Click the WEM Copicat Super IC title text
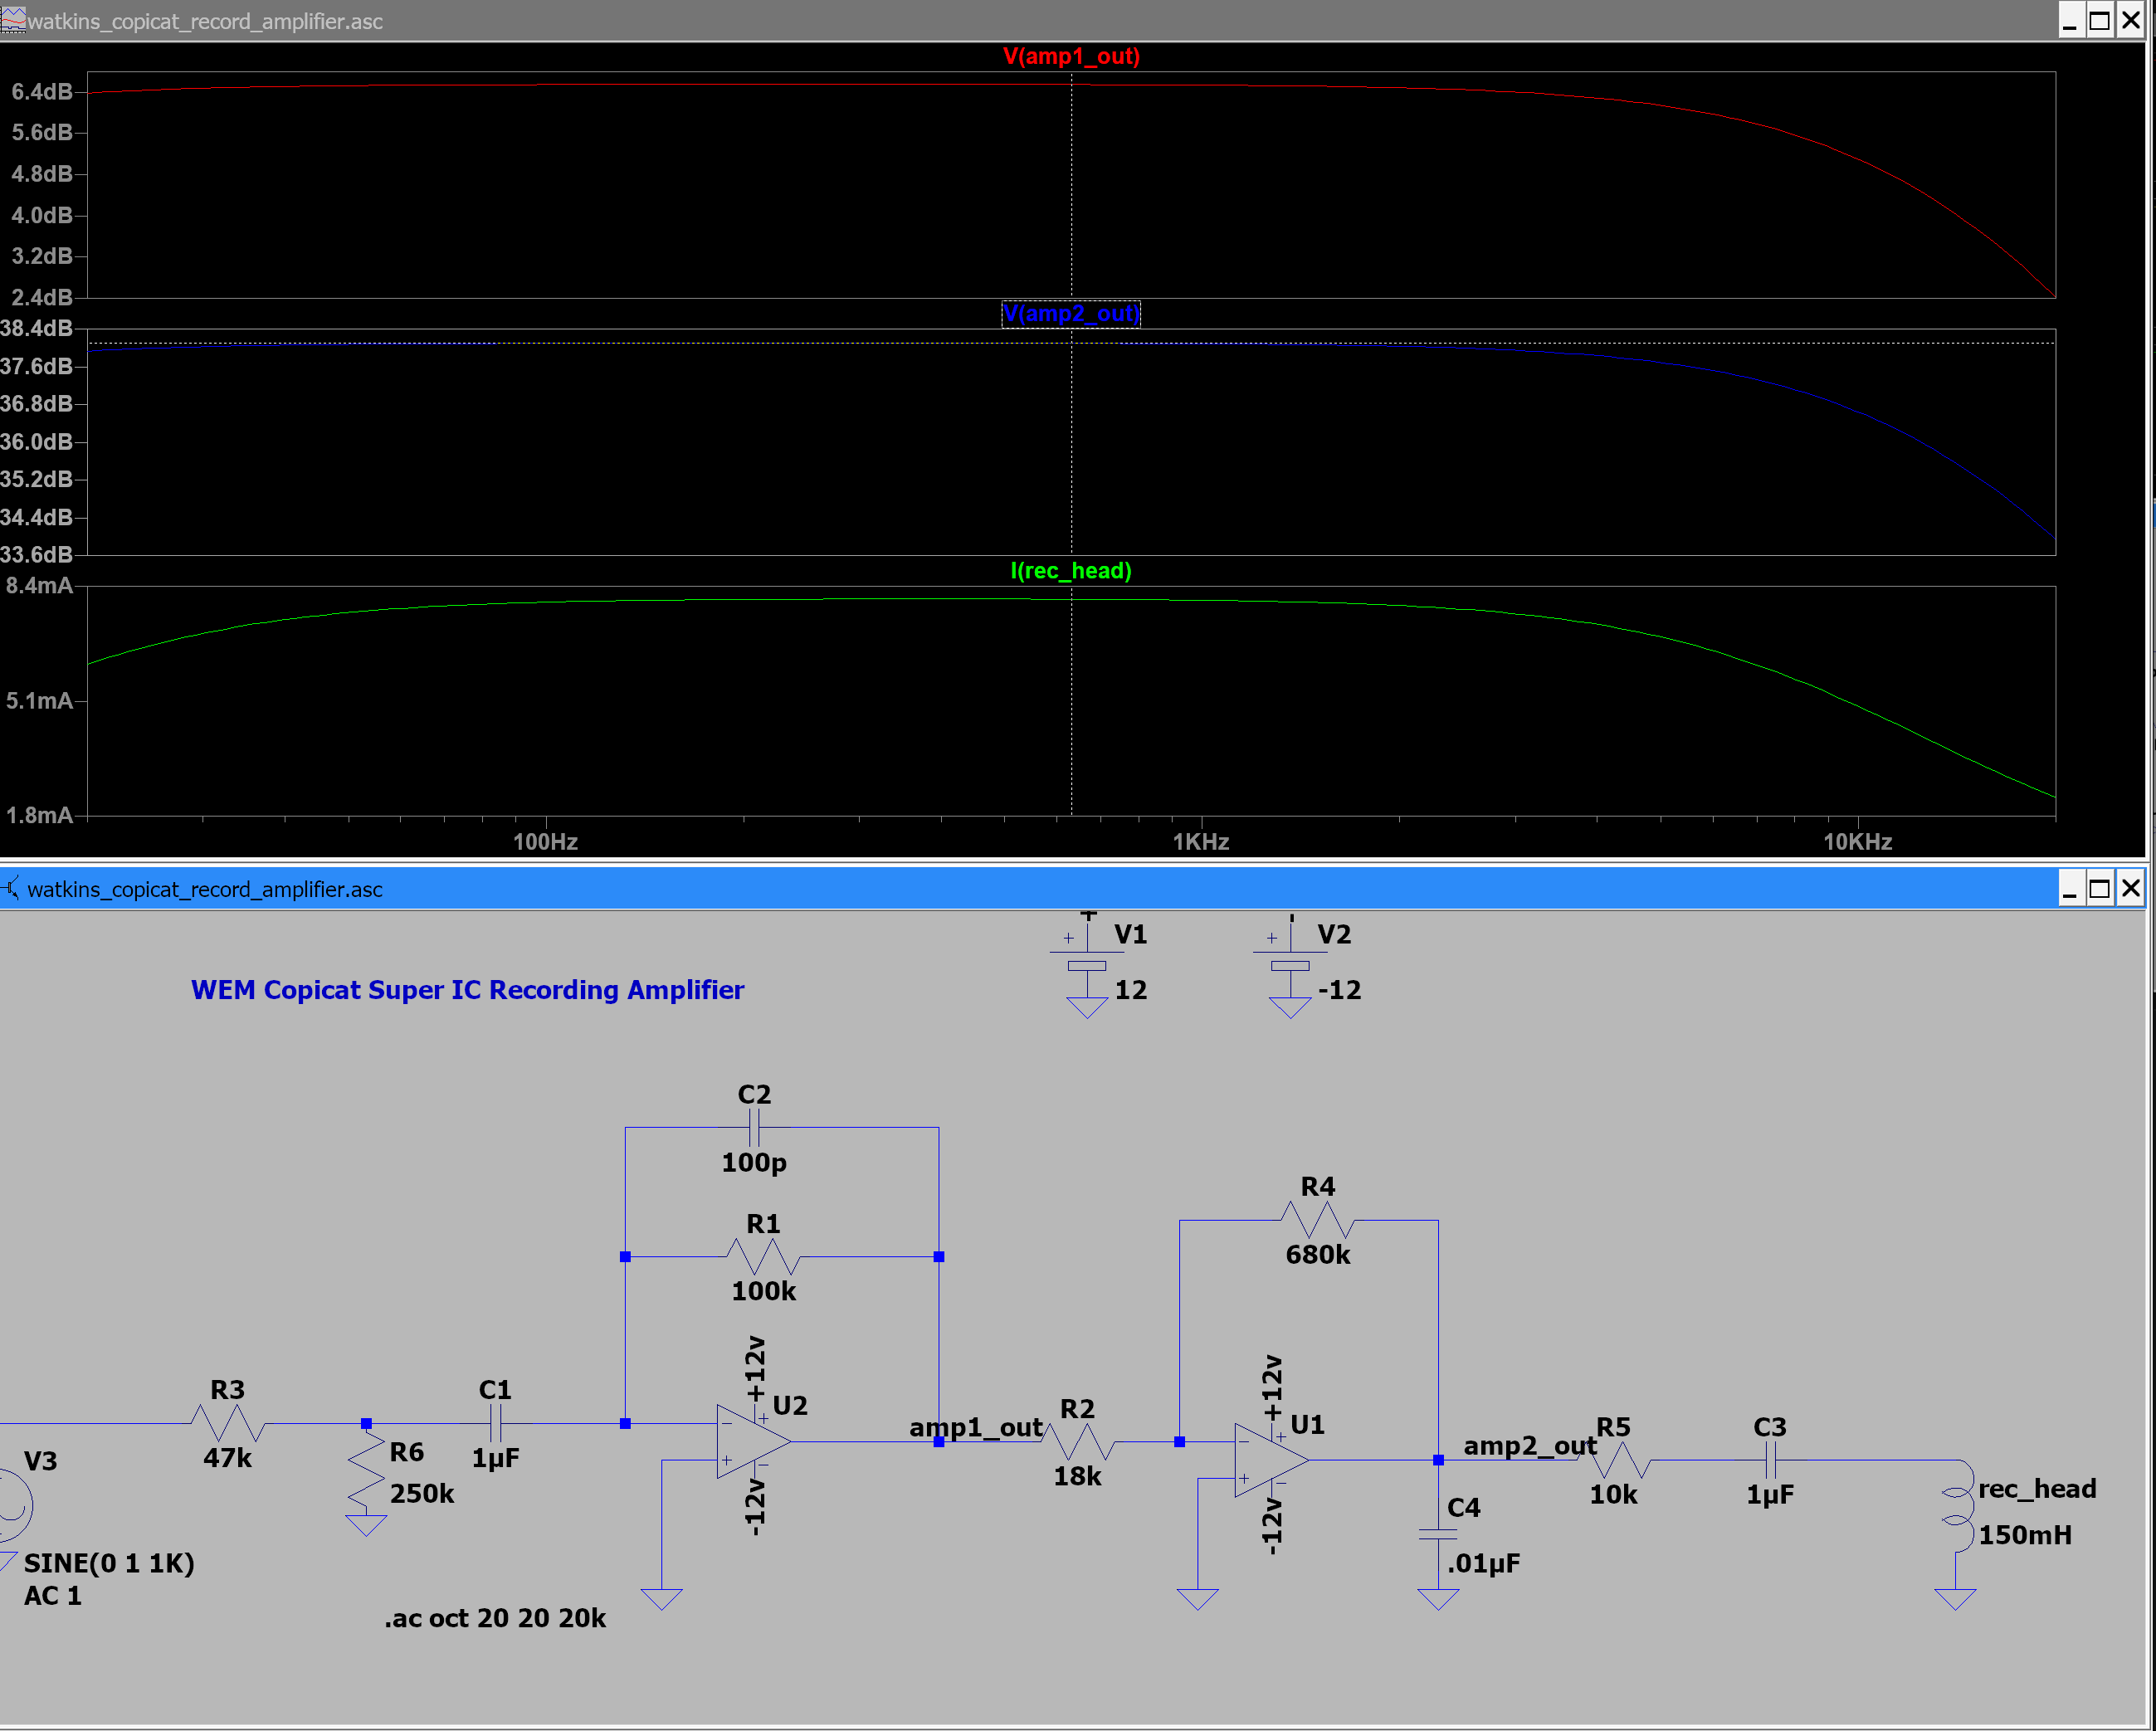The height and width of the screenshot is (1731, 2156). point(467,990)
